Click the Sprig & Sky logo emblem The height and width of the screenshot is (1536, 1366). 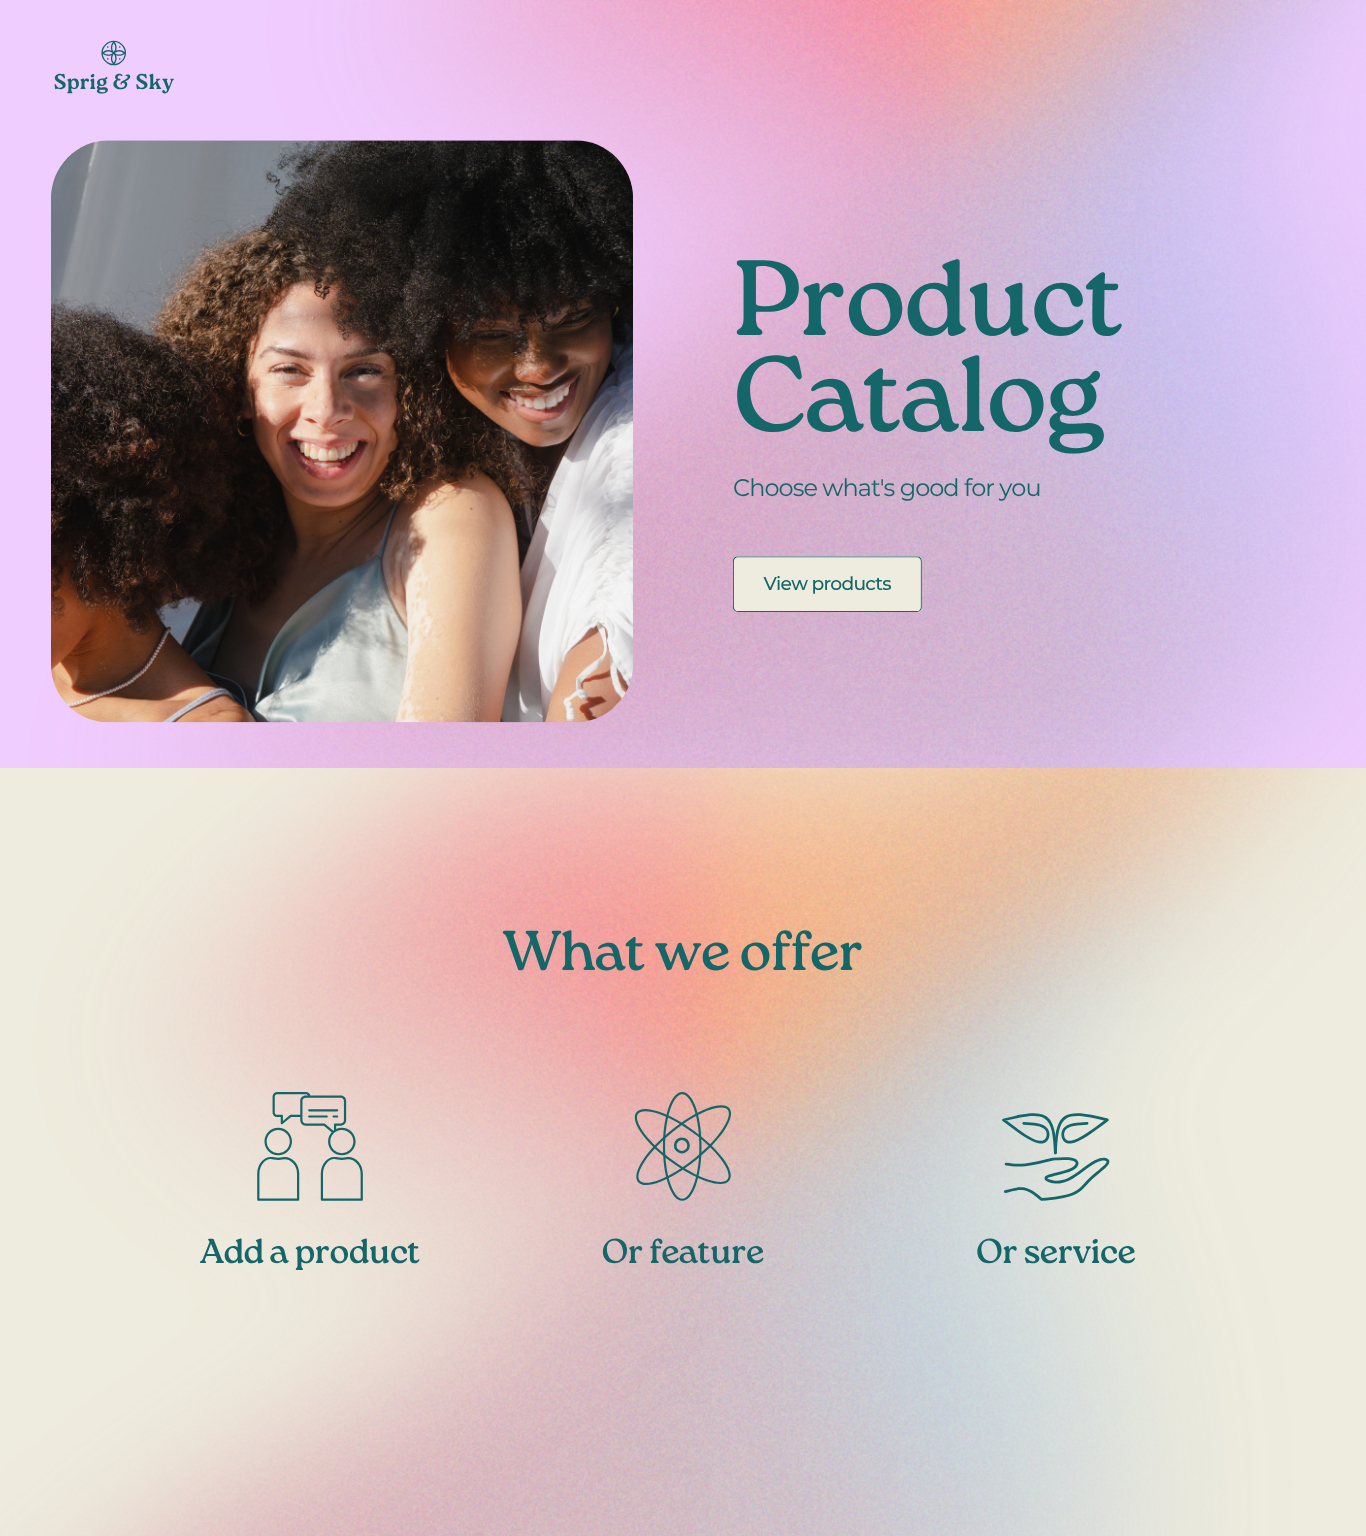coord(114,53)
